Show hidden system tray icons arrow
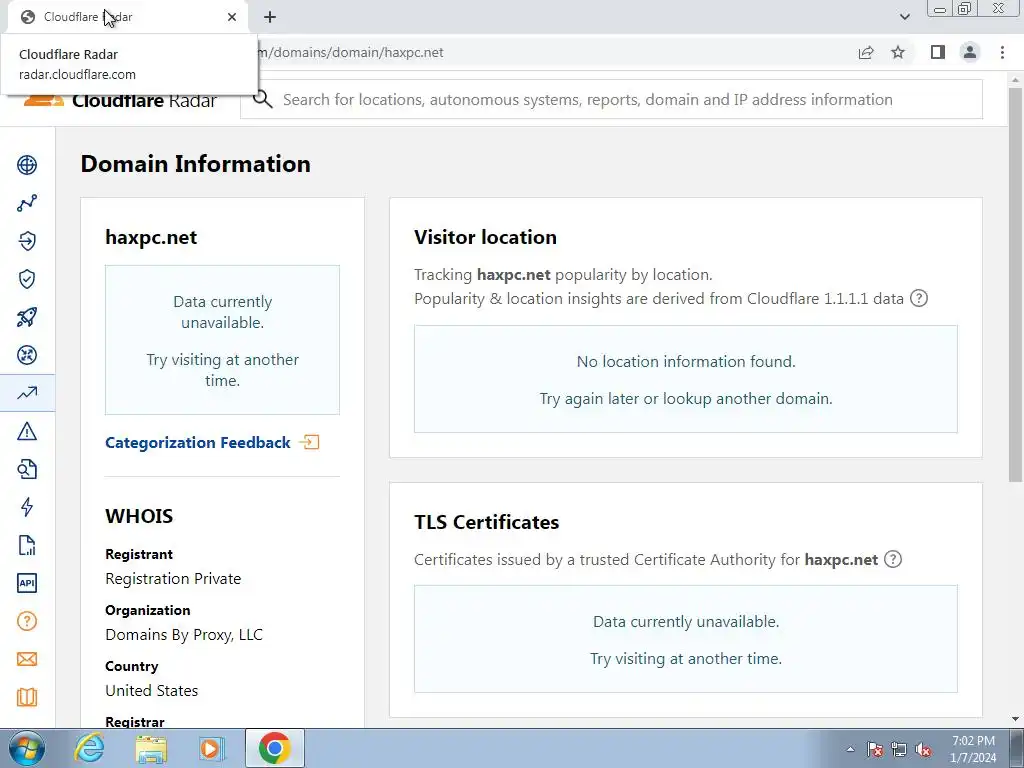Screen dimensions: 1024x768 coord(850,749)
